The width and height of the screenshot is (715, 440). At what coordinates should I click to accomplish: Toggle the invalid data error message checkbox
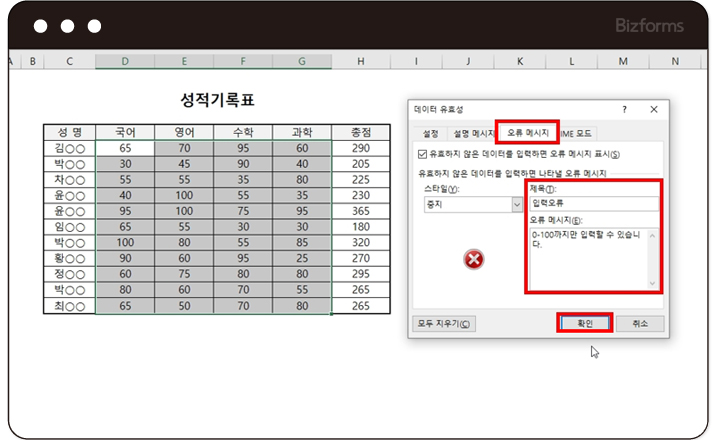(422, 155)
